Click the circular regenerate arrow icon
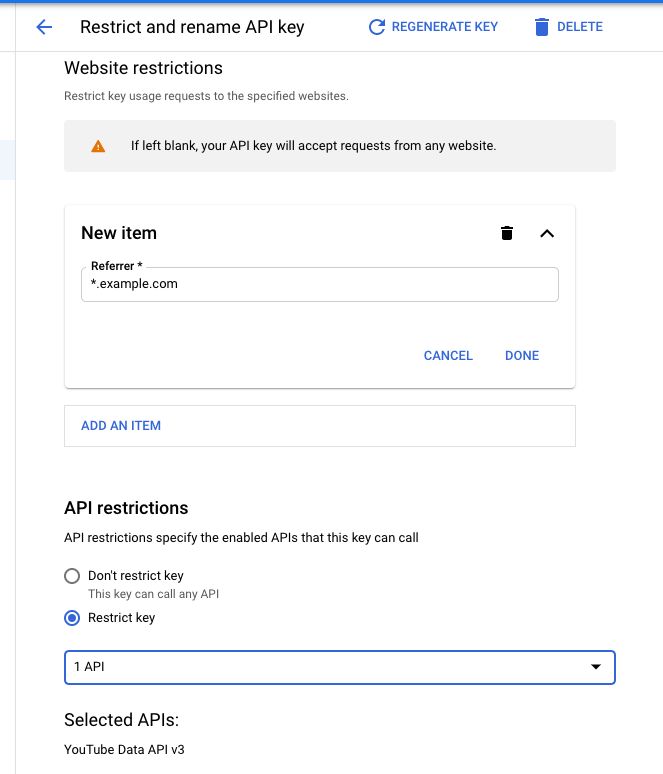 [377, 27]
